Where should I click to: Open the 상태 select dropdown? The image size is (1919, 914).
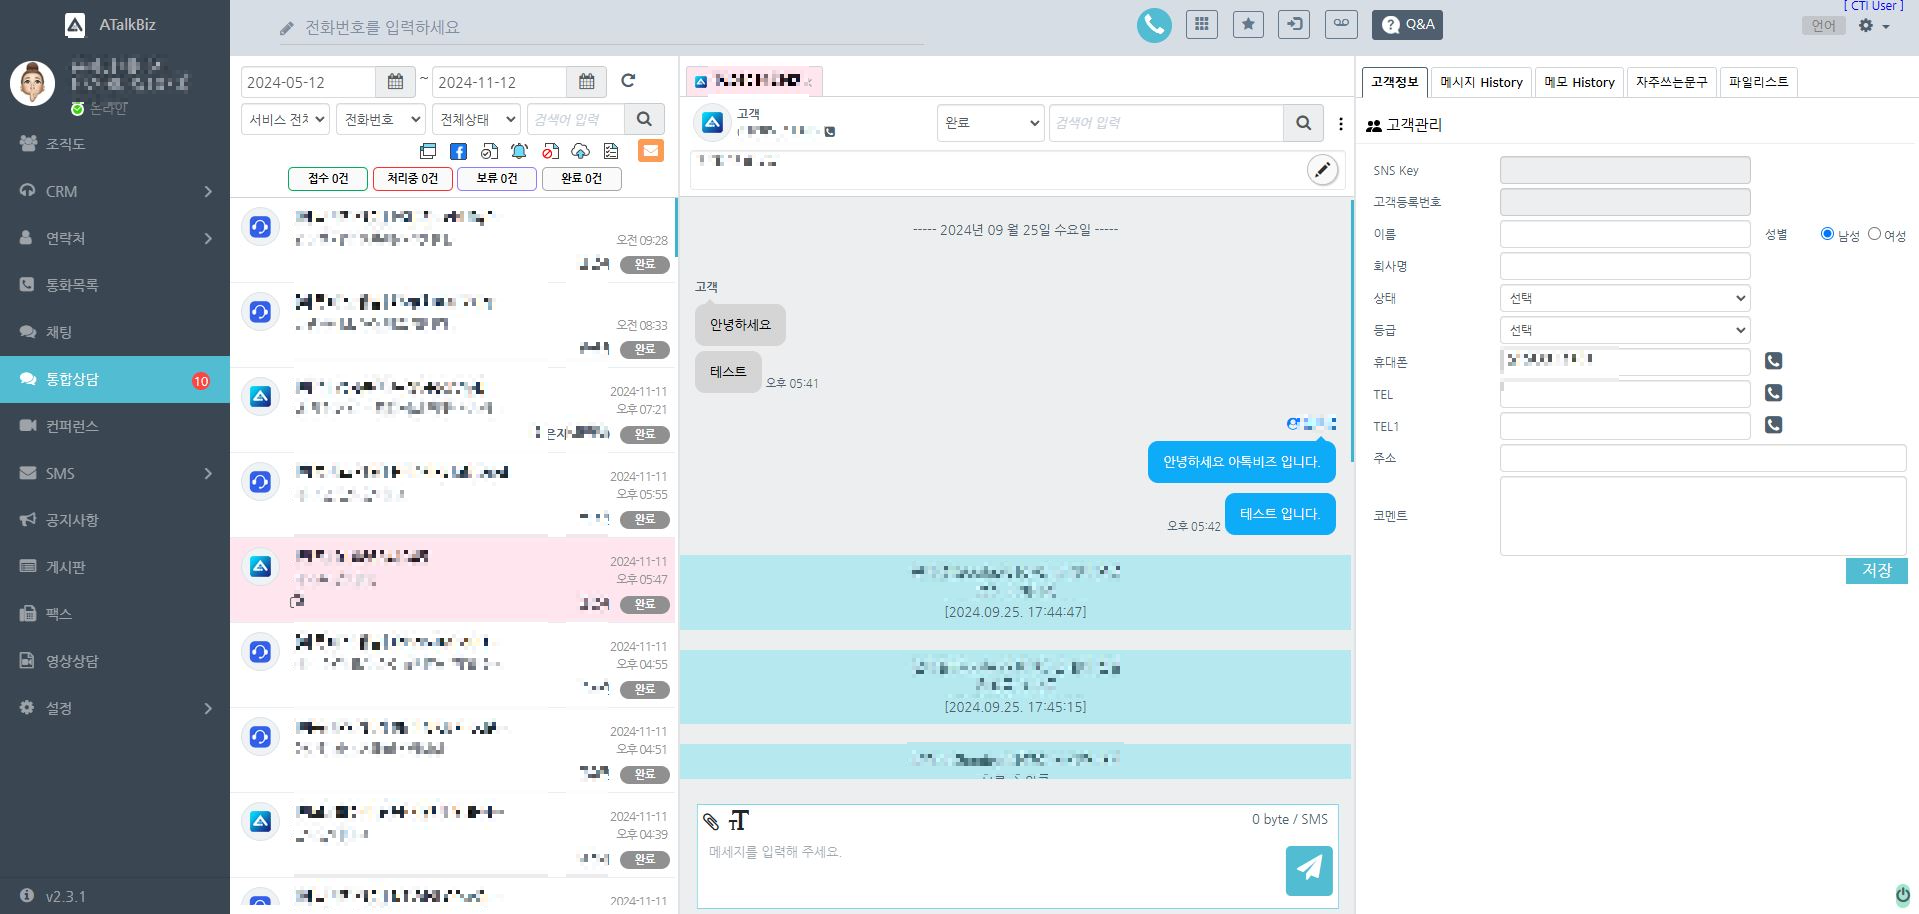(x=1625, y=298)
